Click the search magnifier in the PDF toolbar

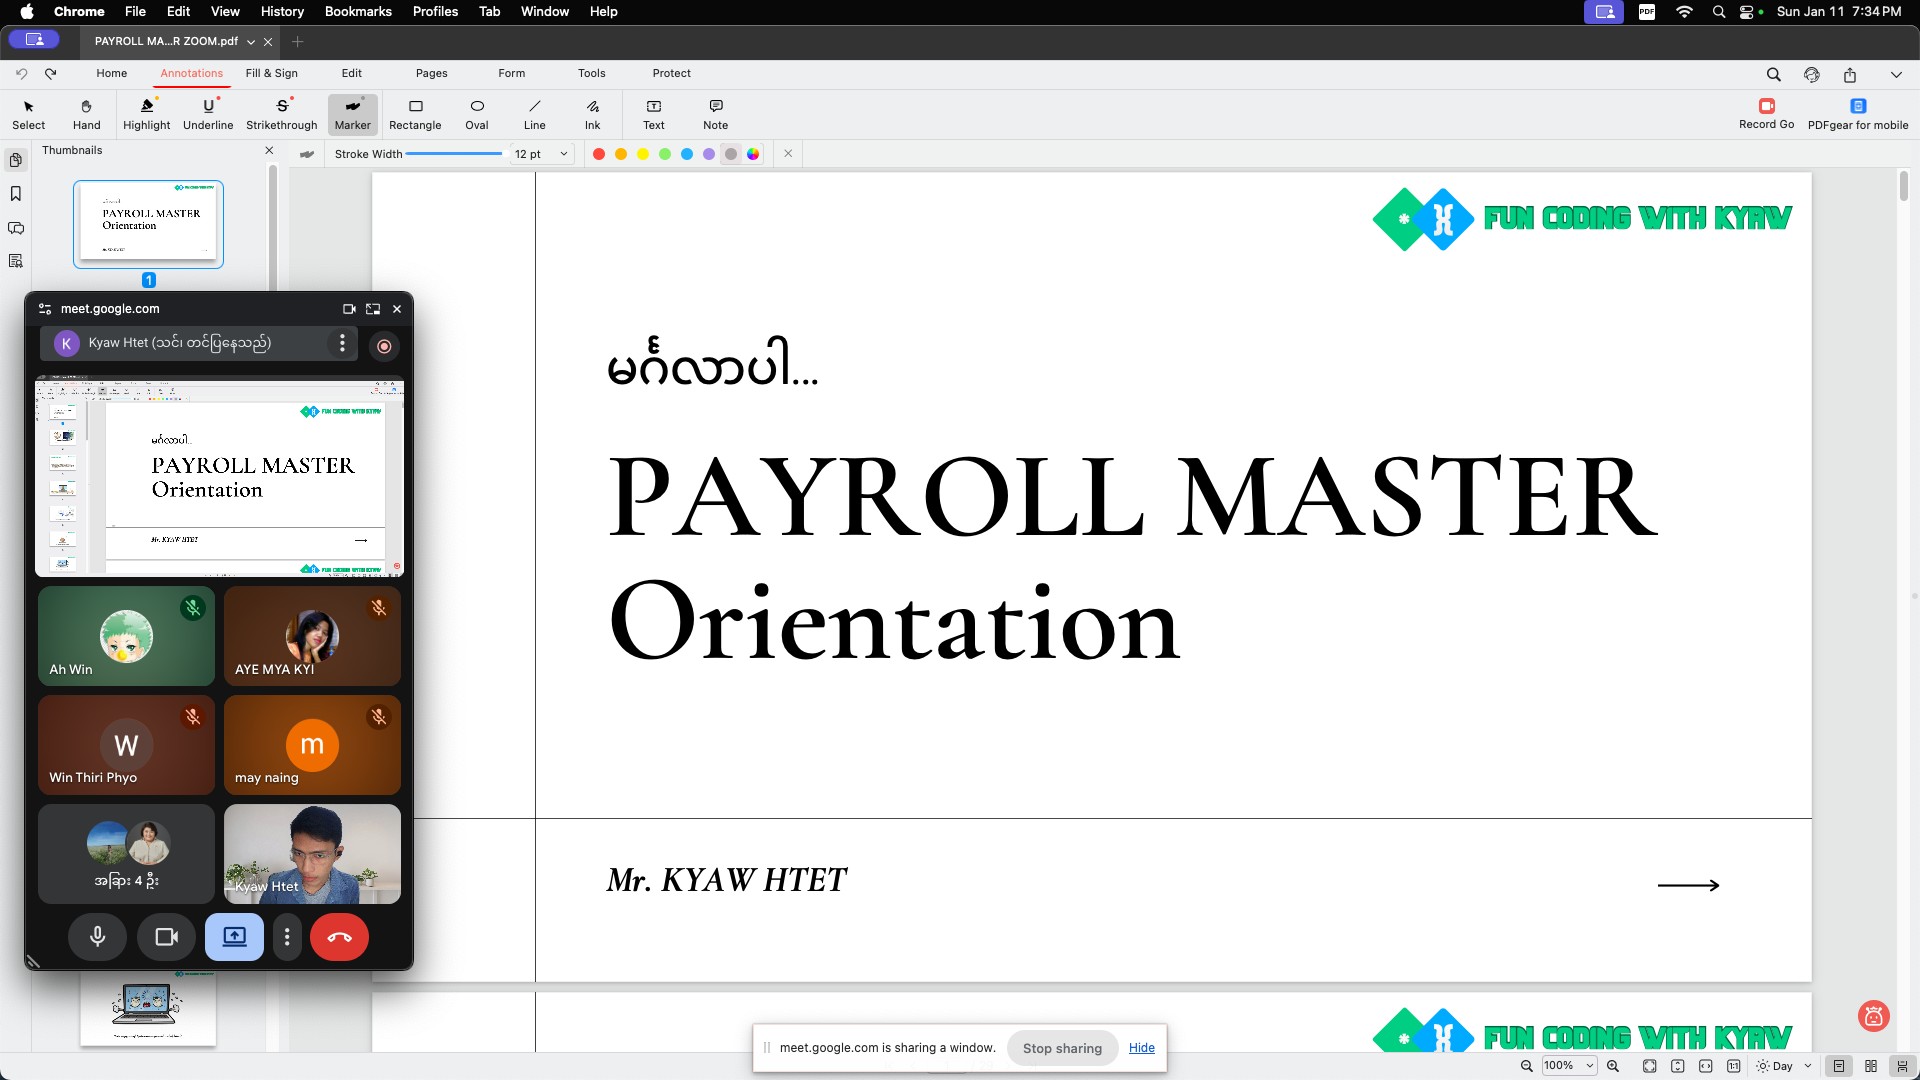tap(1773, 74)
